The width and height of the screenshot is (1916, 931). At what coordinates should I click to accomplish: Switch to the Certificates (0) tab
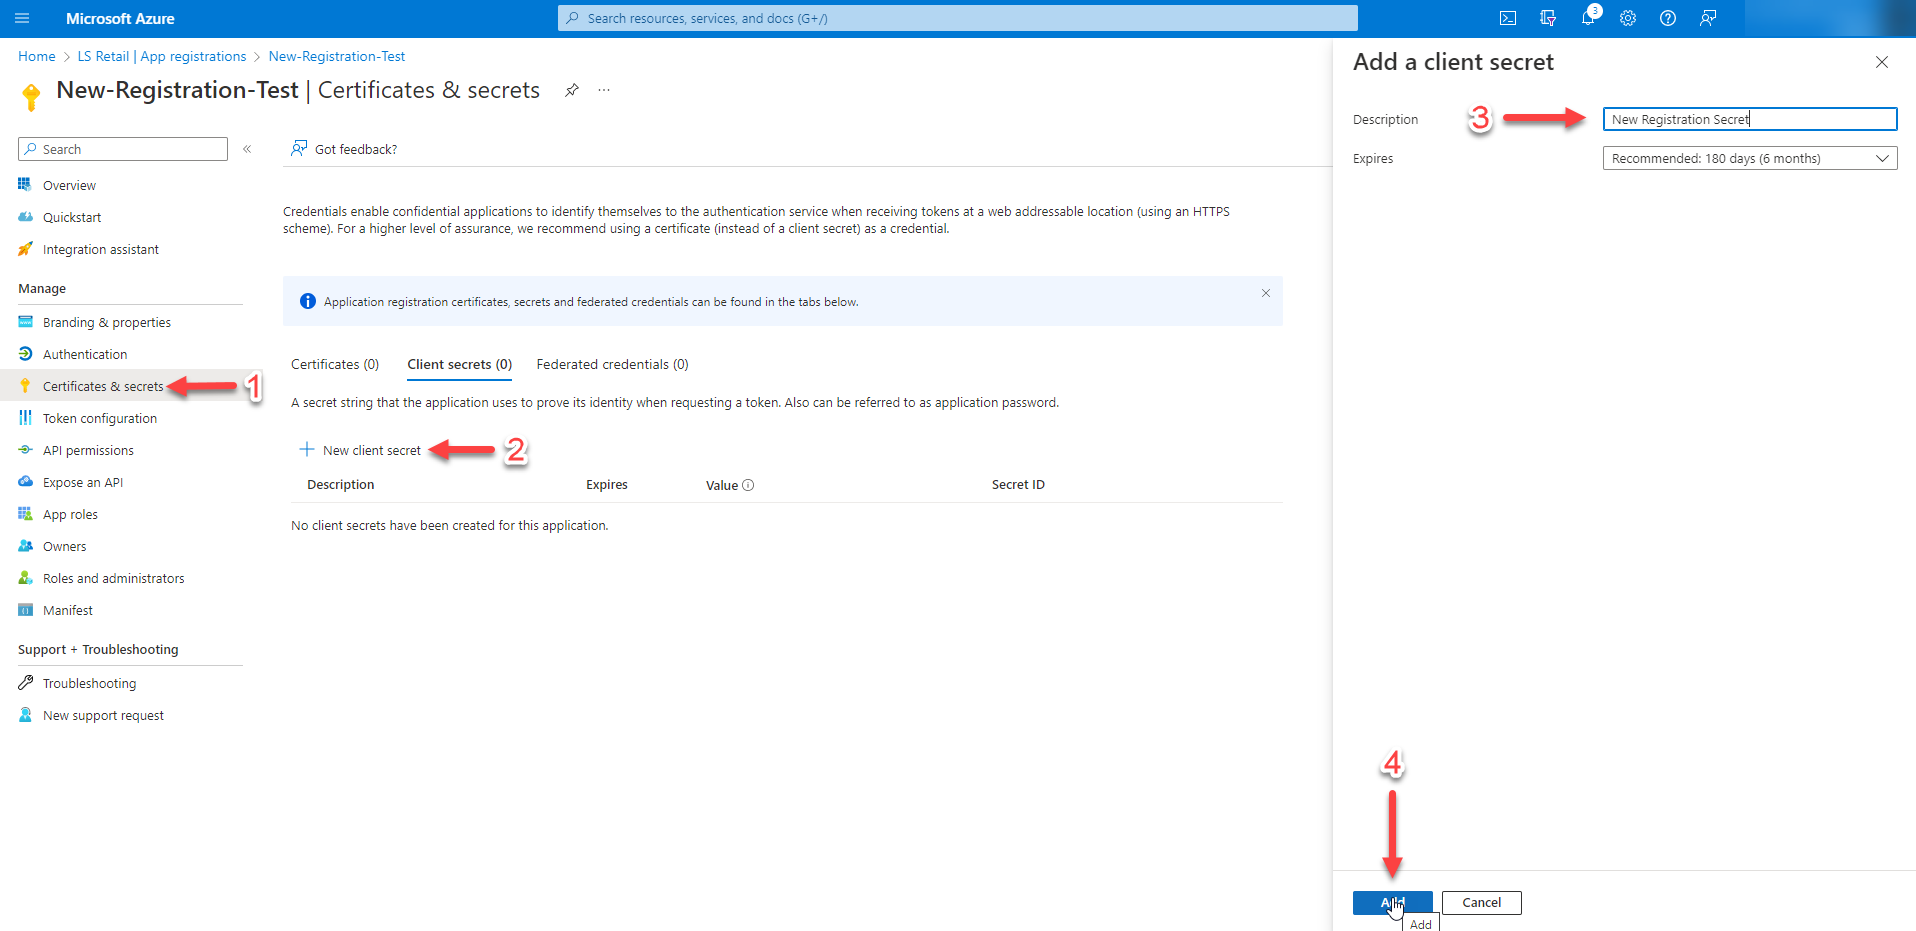335,364
